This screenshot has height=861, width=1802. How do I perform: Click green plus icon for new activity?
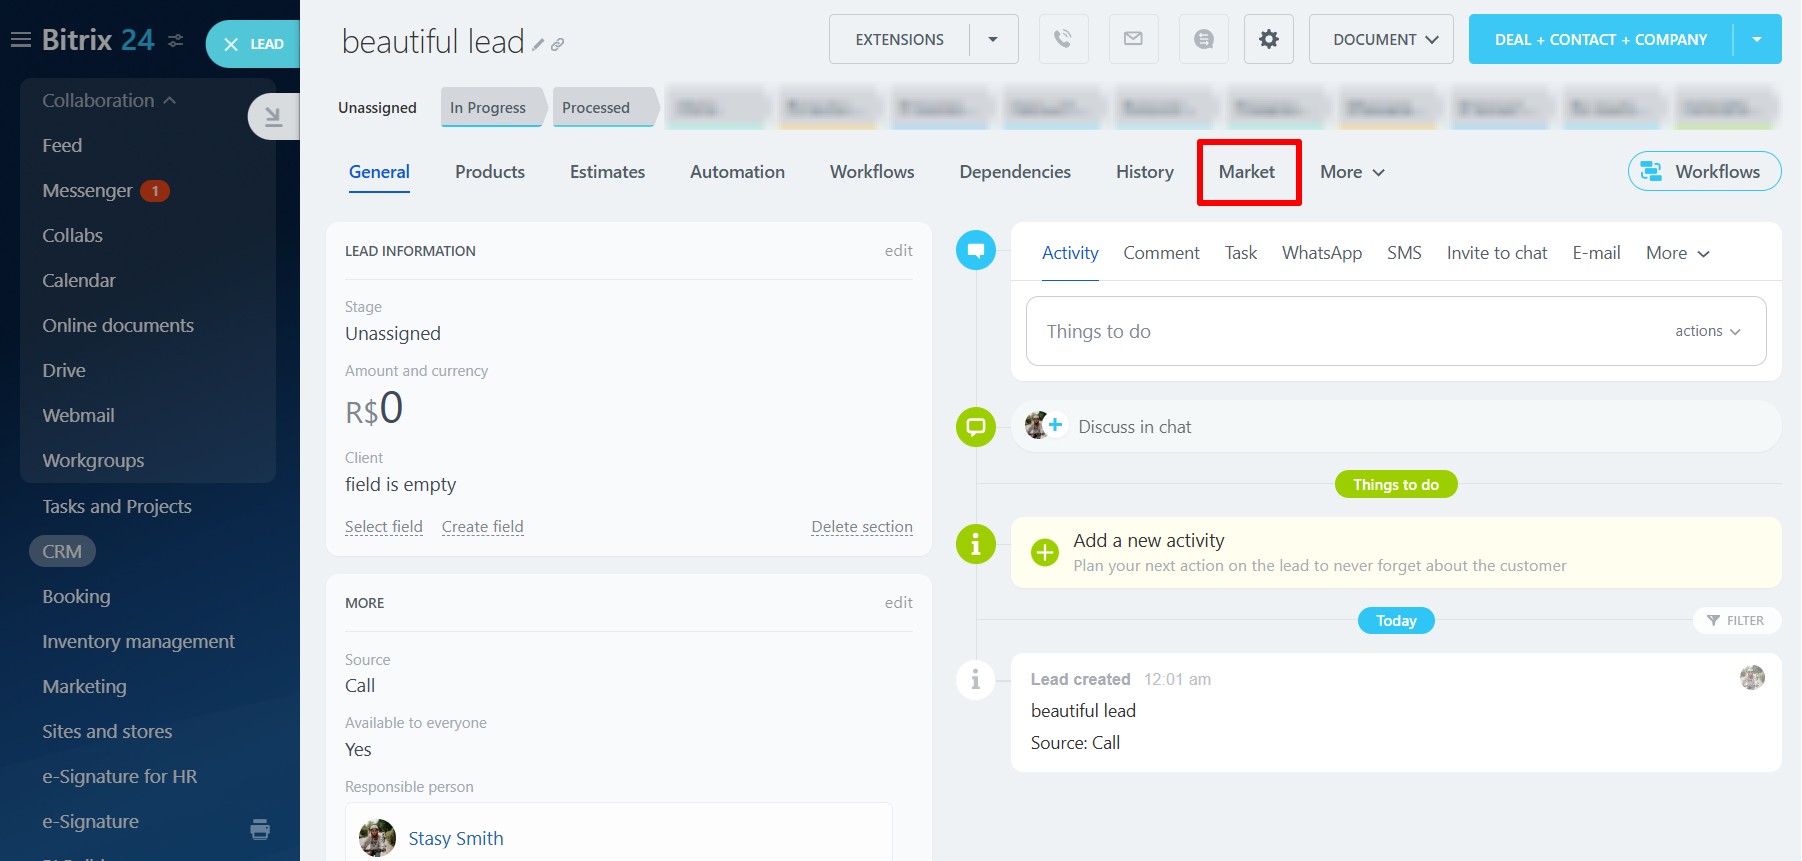(1044, 552)
